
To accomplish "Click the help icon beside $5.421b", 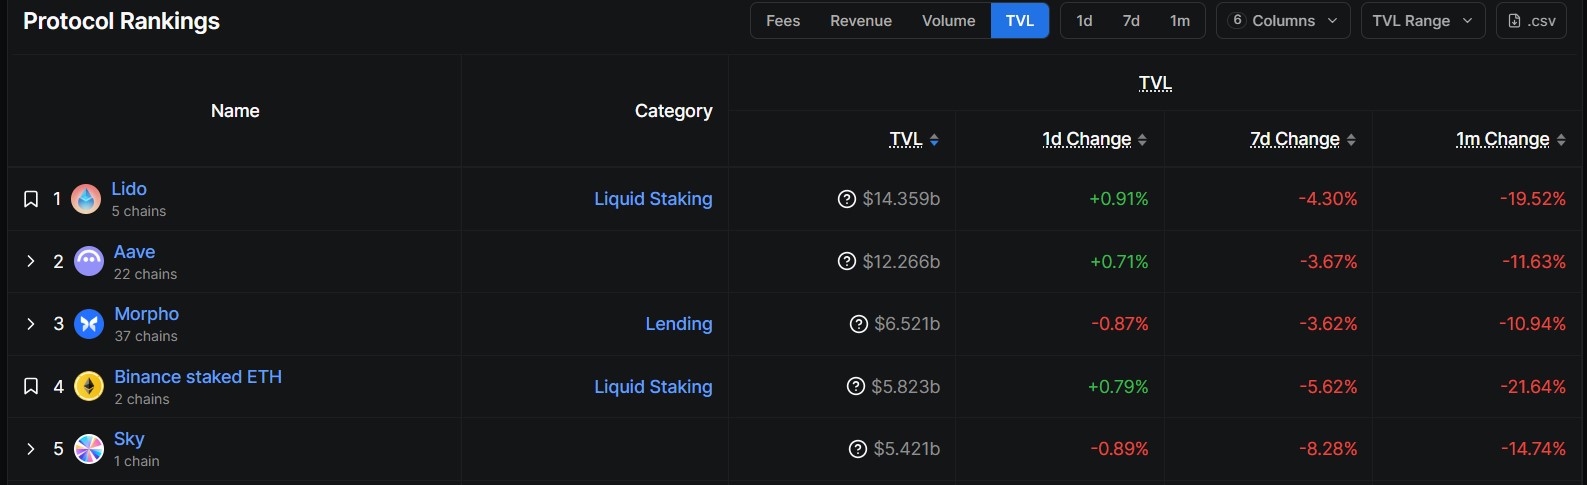I will coord(857,449).
